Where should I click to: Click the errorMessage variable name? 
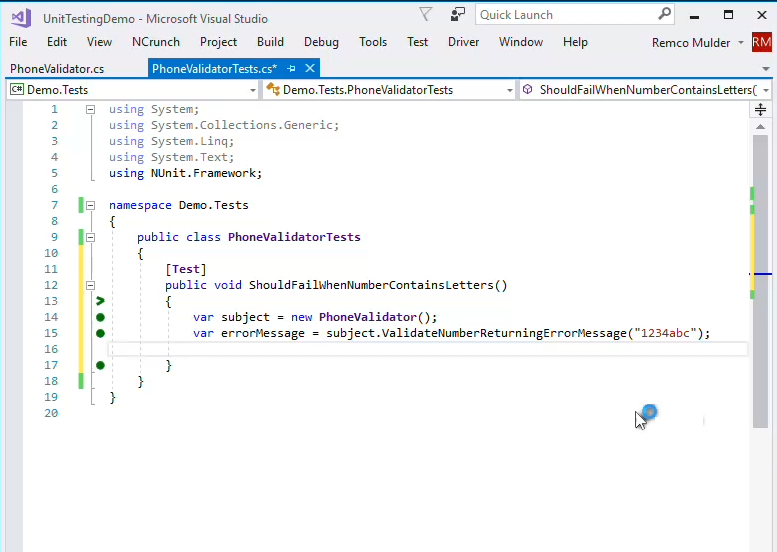(x=263, y=333)
